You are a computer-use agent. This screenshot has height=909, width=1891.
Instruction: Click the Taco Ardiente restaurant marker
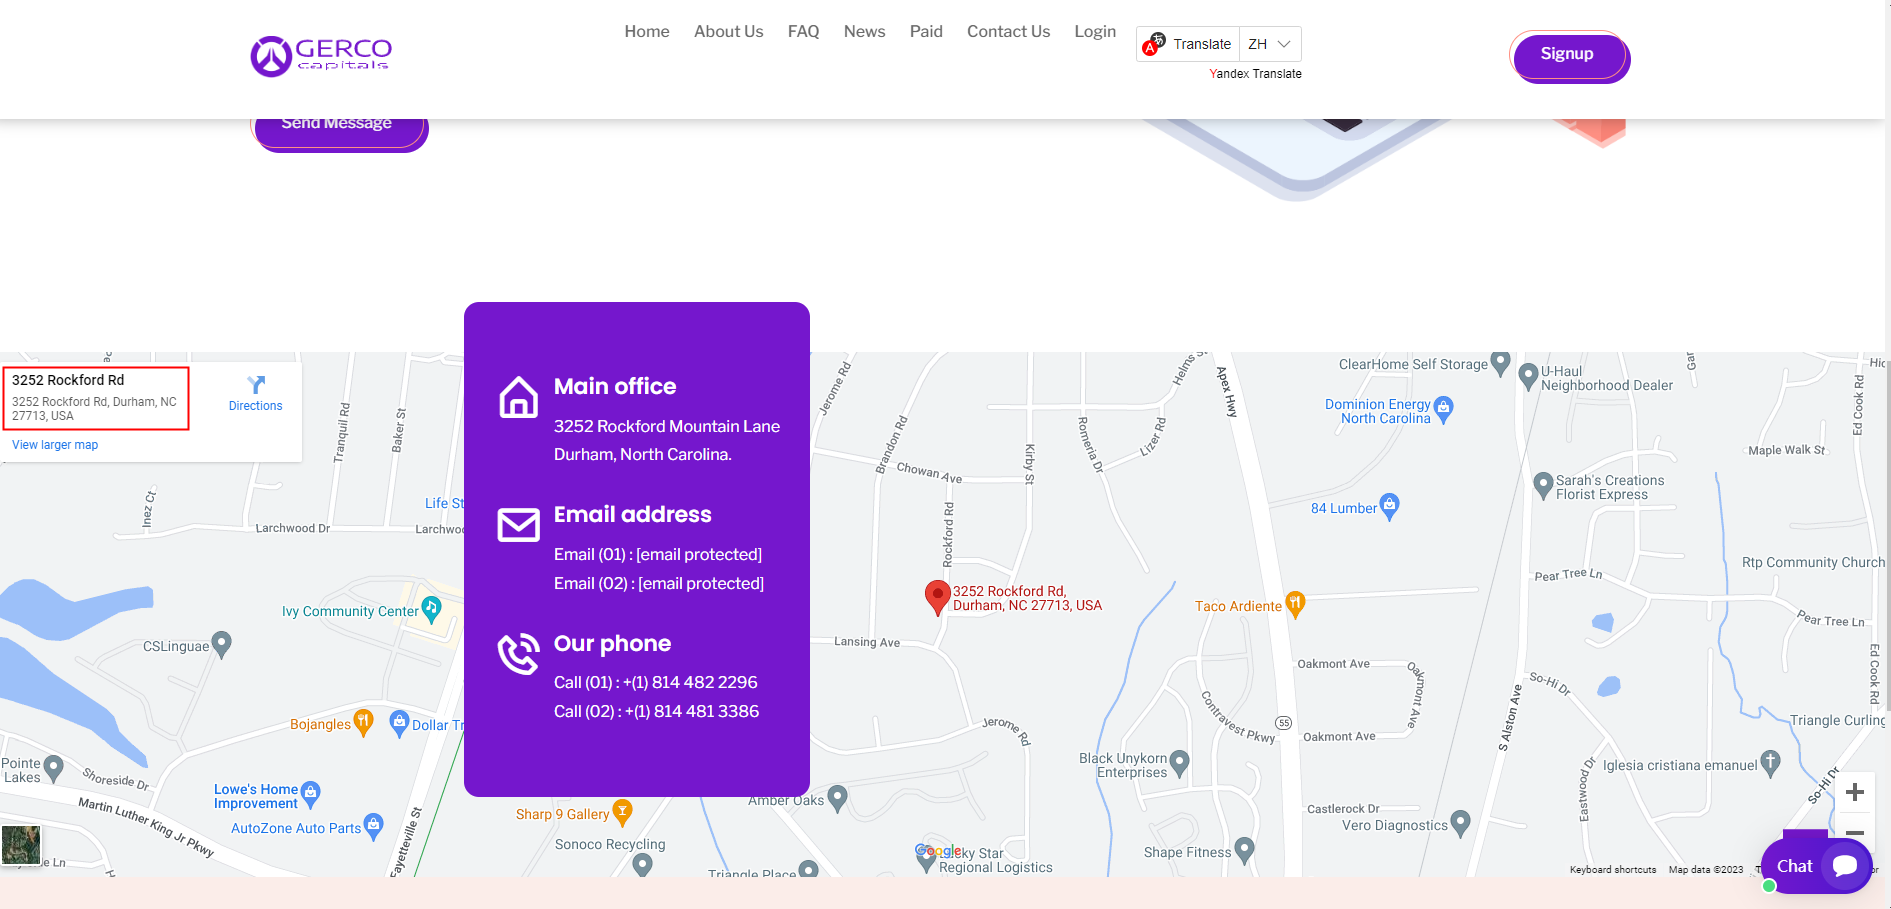tap(1295, 603)
